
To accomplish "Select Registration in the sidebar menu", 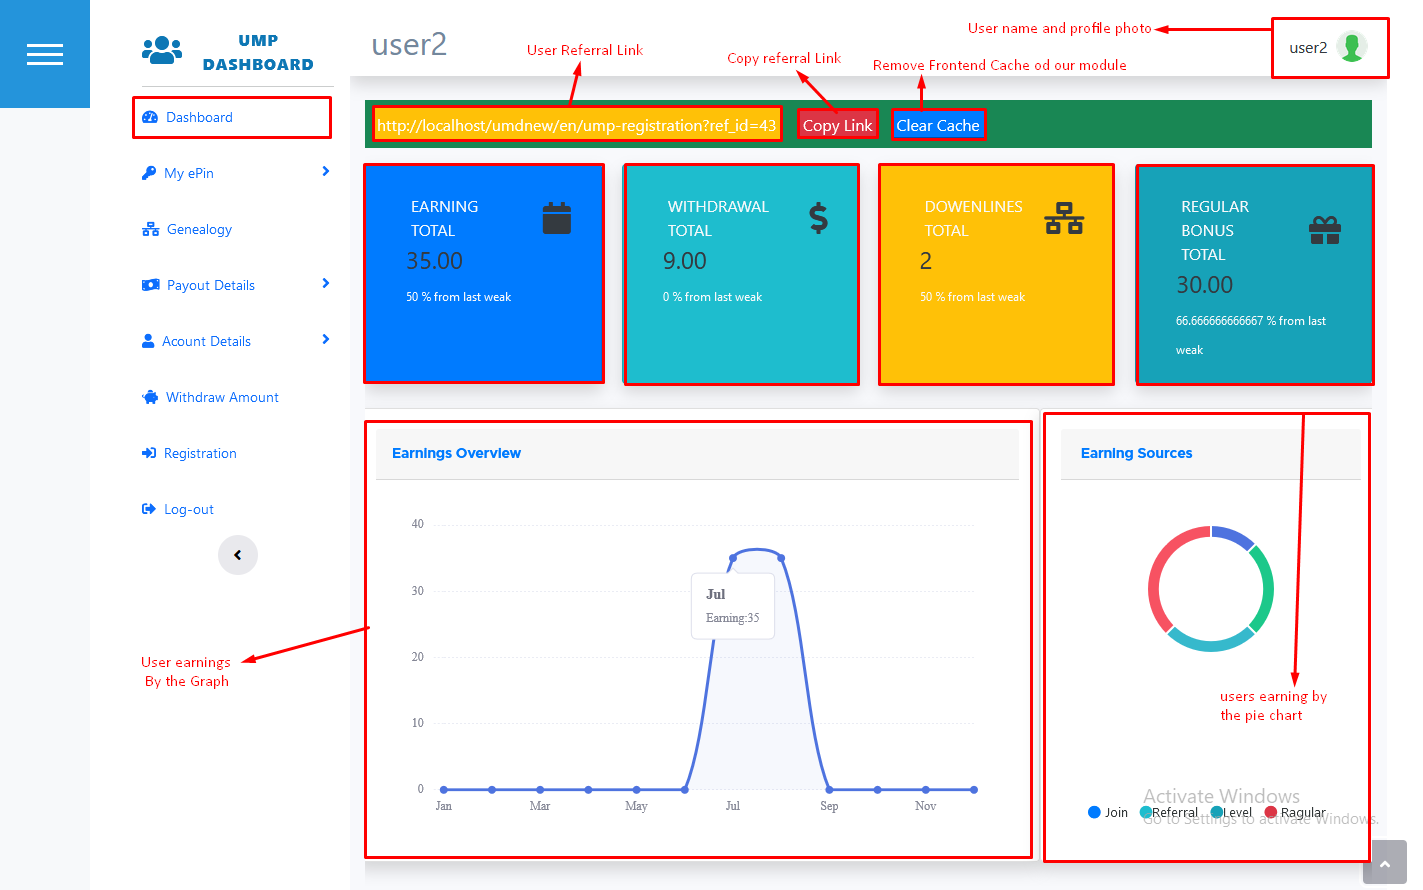I will tap(199, 454).
